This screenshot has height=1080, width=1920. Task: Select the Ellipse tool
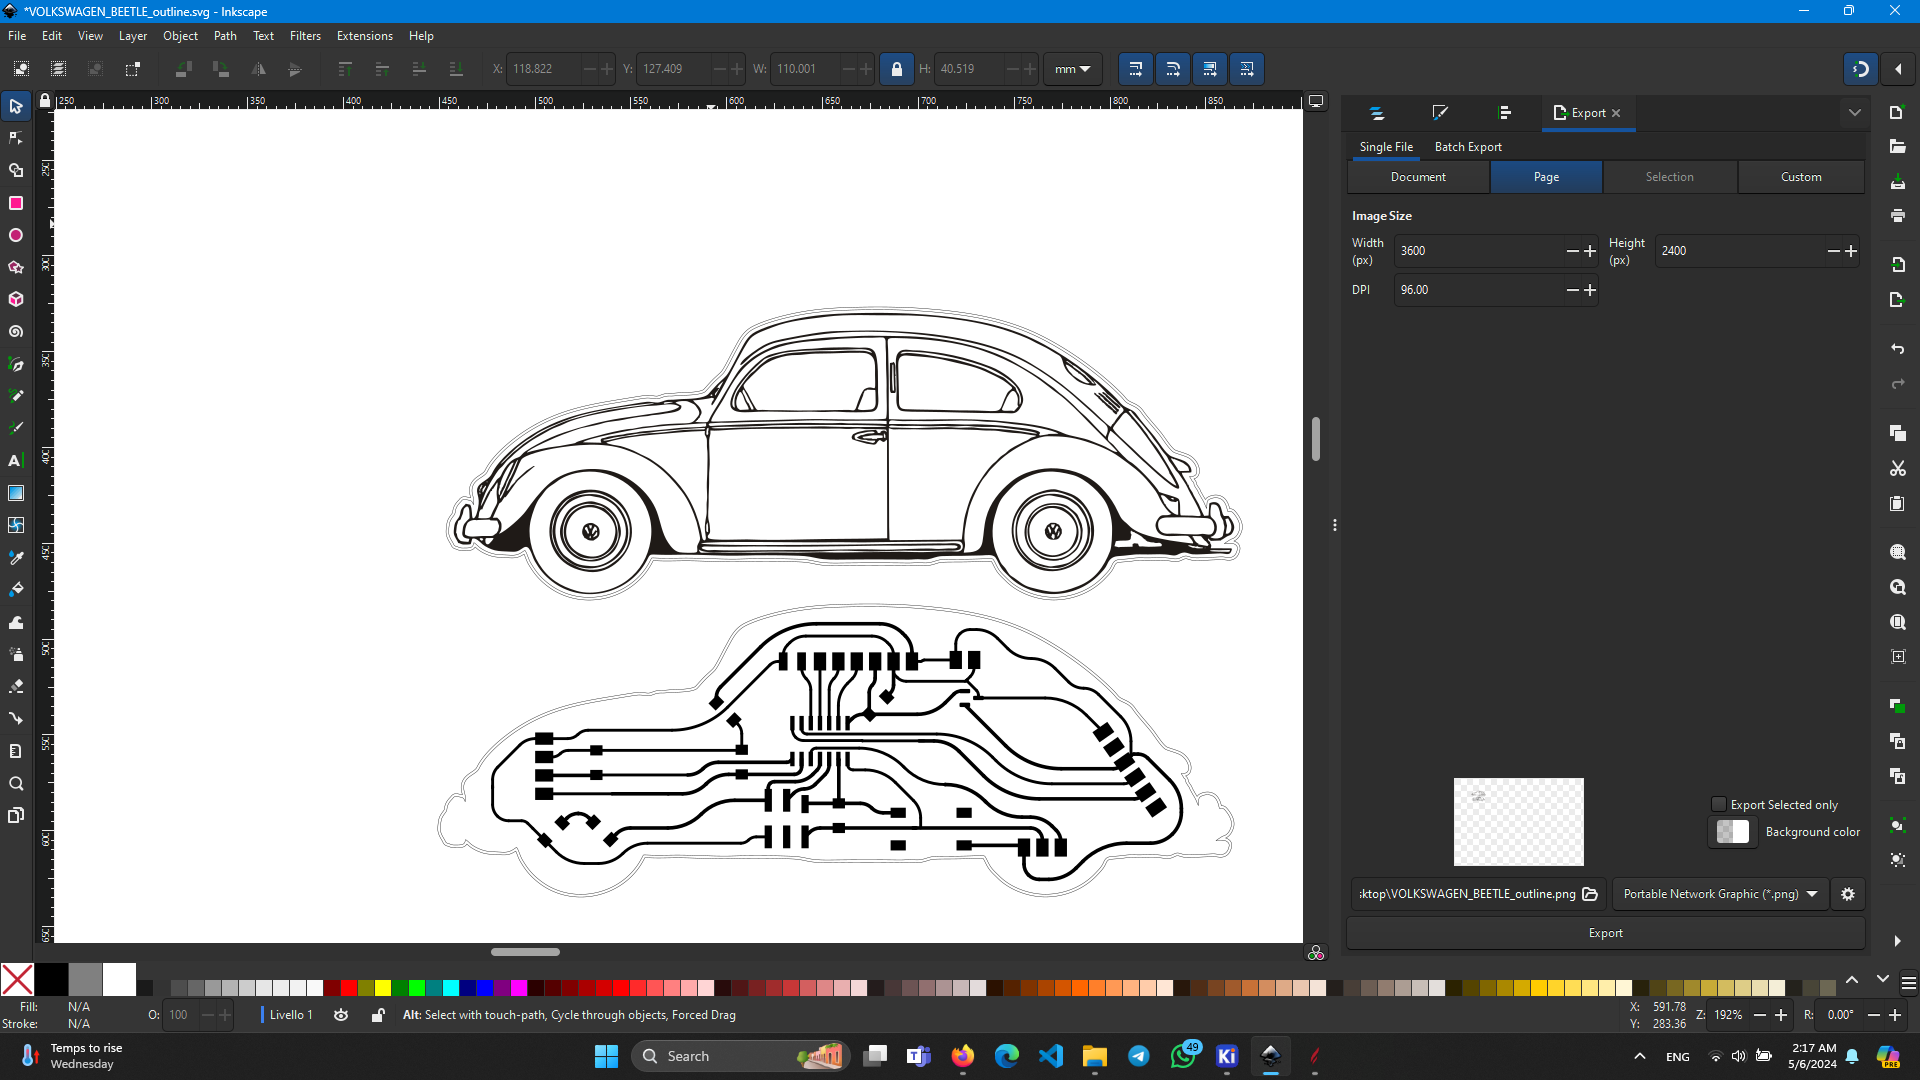16,235
